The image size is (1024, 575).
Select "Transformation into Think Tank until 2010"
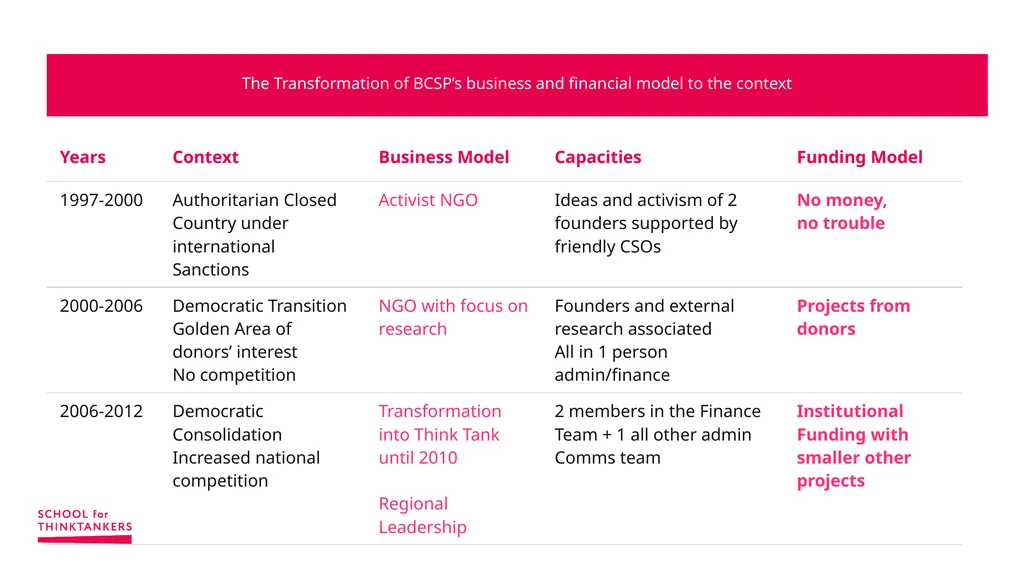tap(440, 434)
